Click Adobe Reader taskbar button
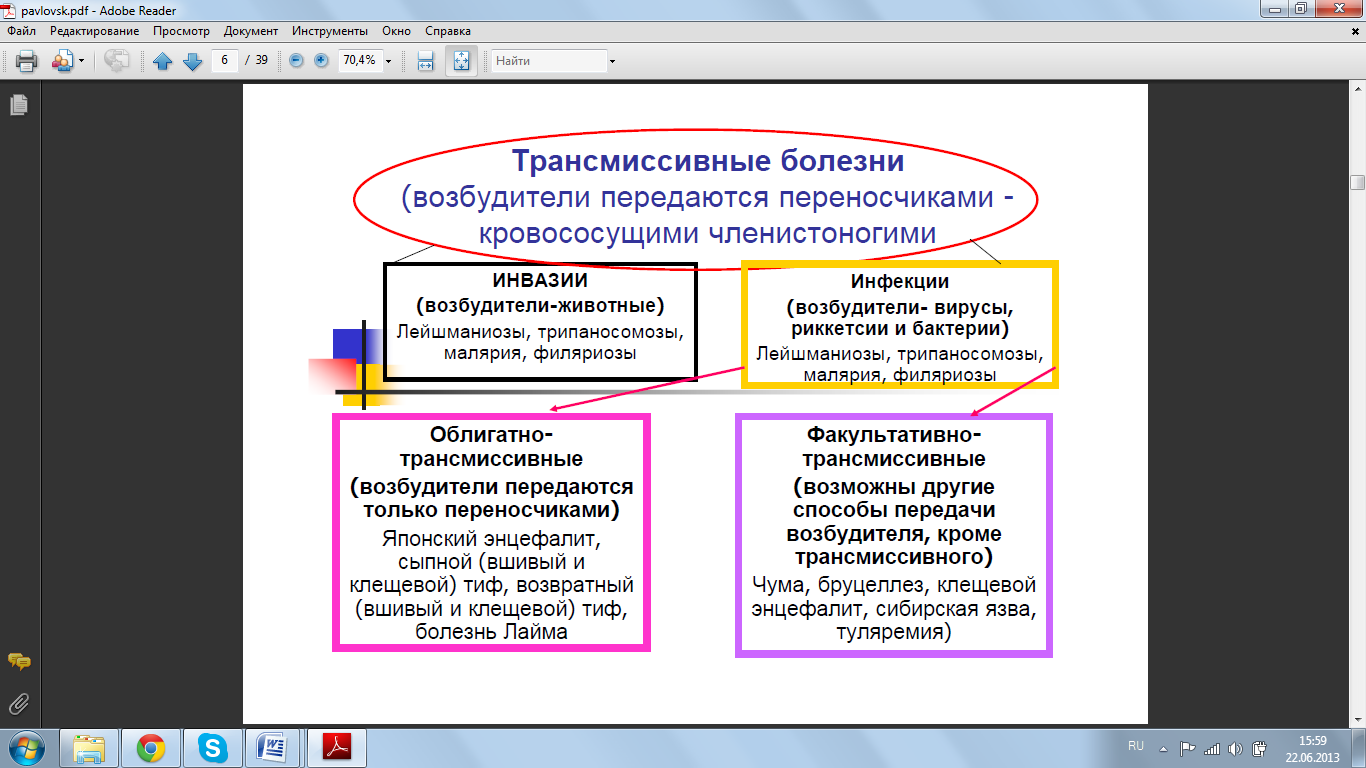The image size is (1366, 768). click(x=337, y=748)
